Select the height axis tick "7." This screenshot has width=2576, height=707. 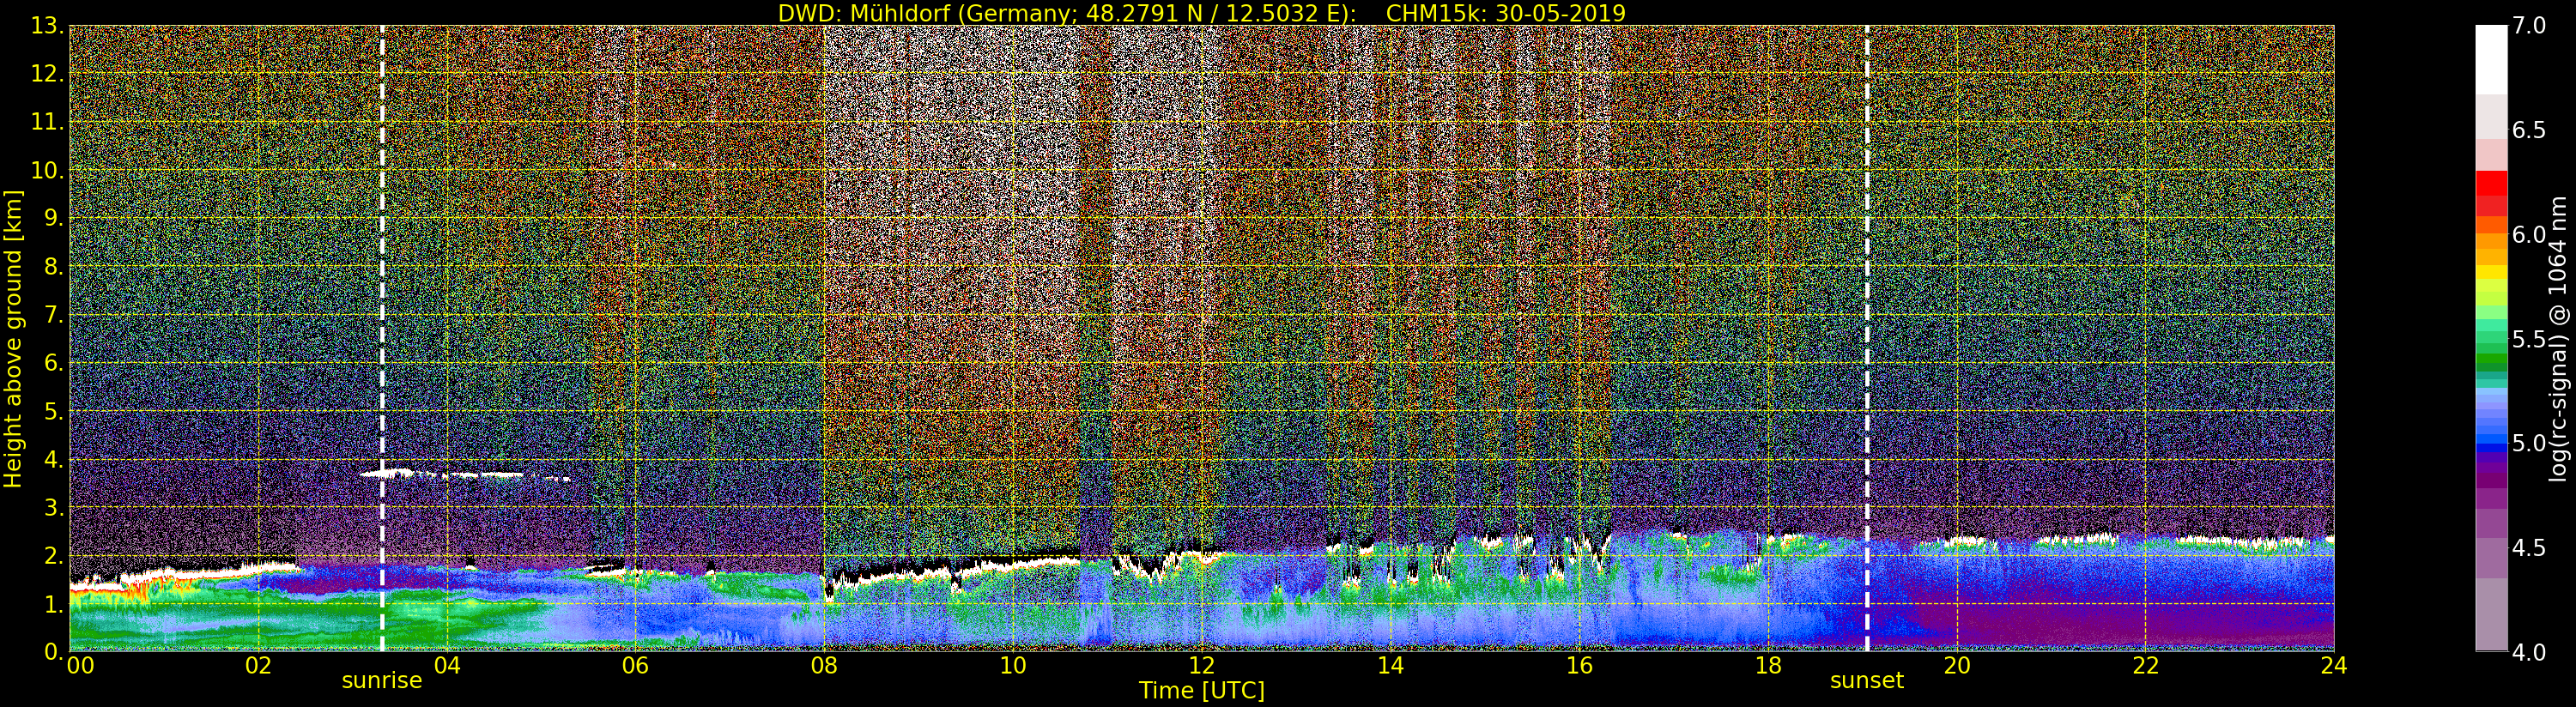click(x=53, y=315)
